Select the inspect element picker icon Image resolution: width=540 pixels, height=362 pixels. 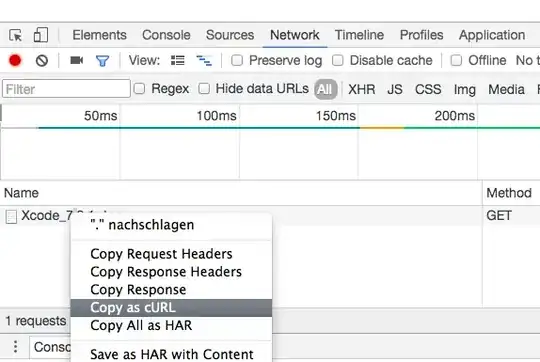(x=15, y=35)
